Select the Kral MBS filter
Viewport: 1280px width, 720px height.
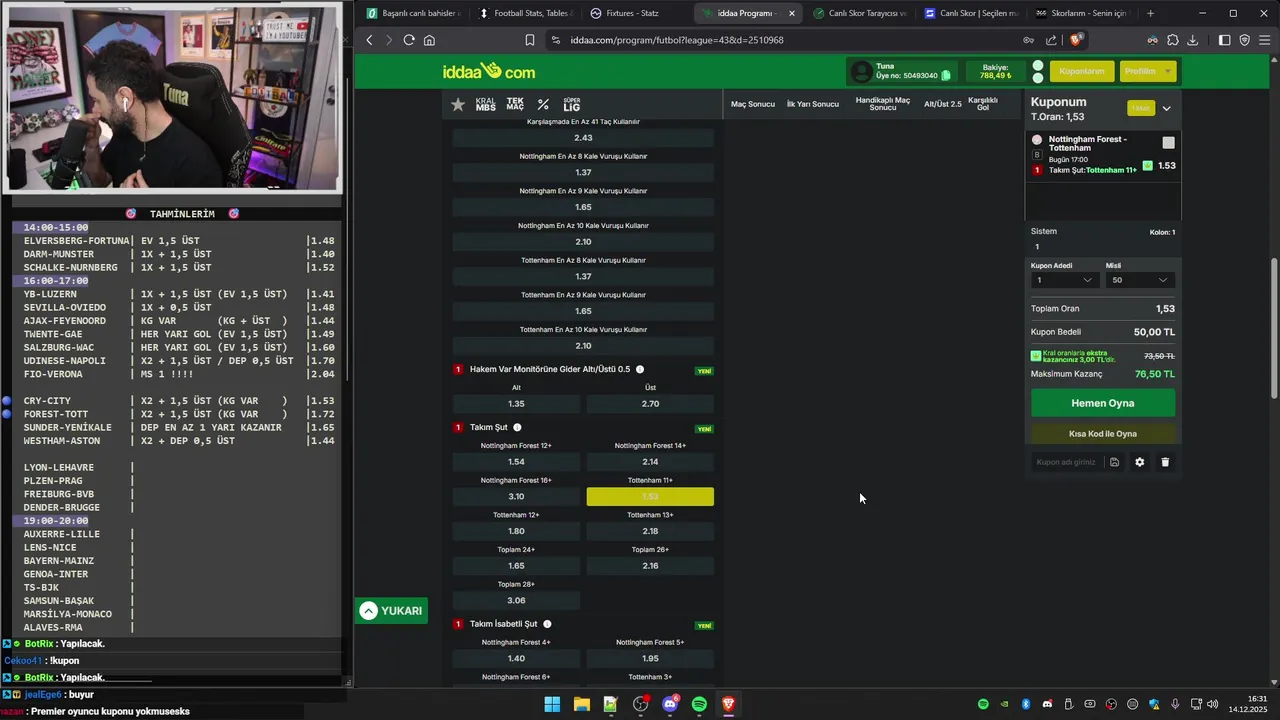[x=485, y=104]
